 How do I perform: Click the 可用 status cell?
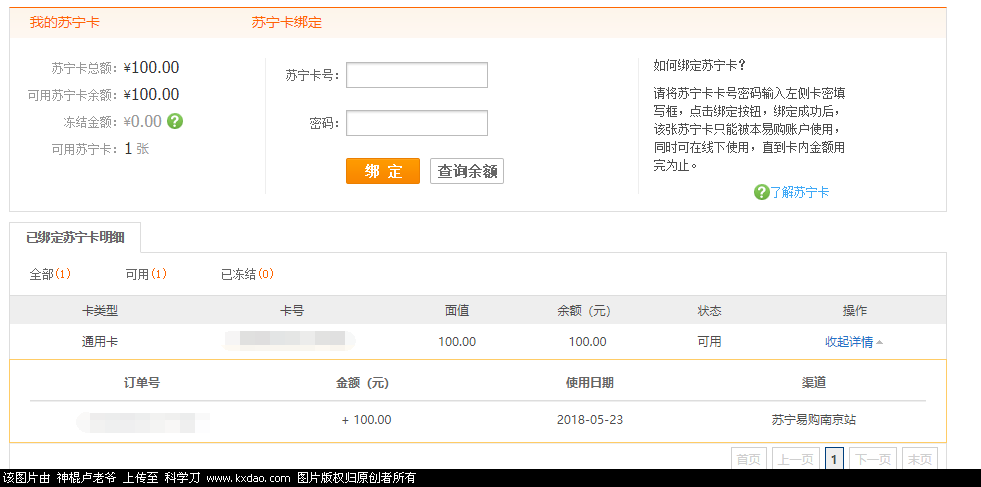[709, 342]
